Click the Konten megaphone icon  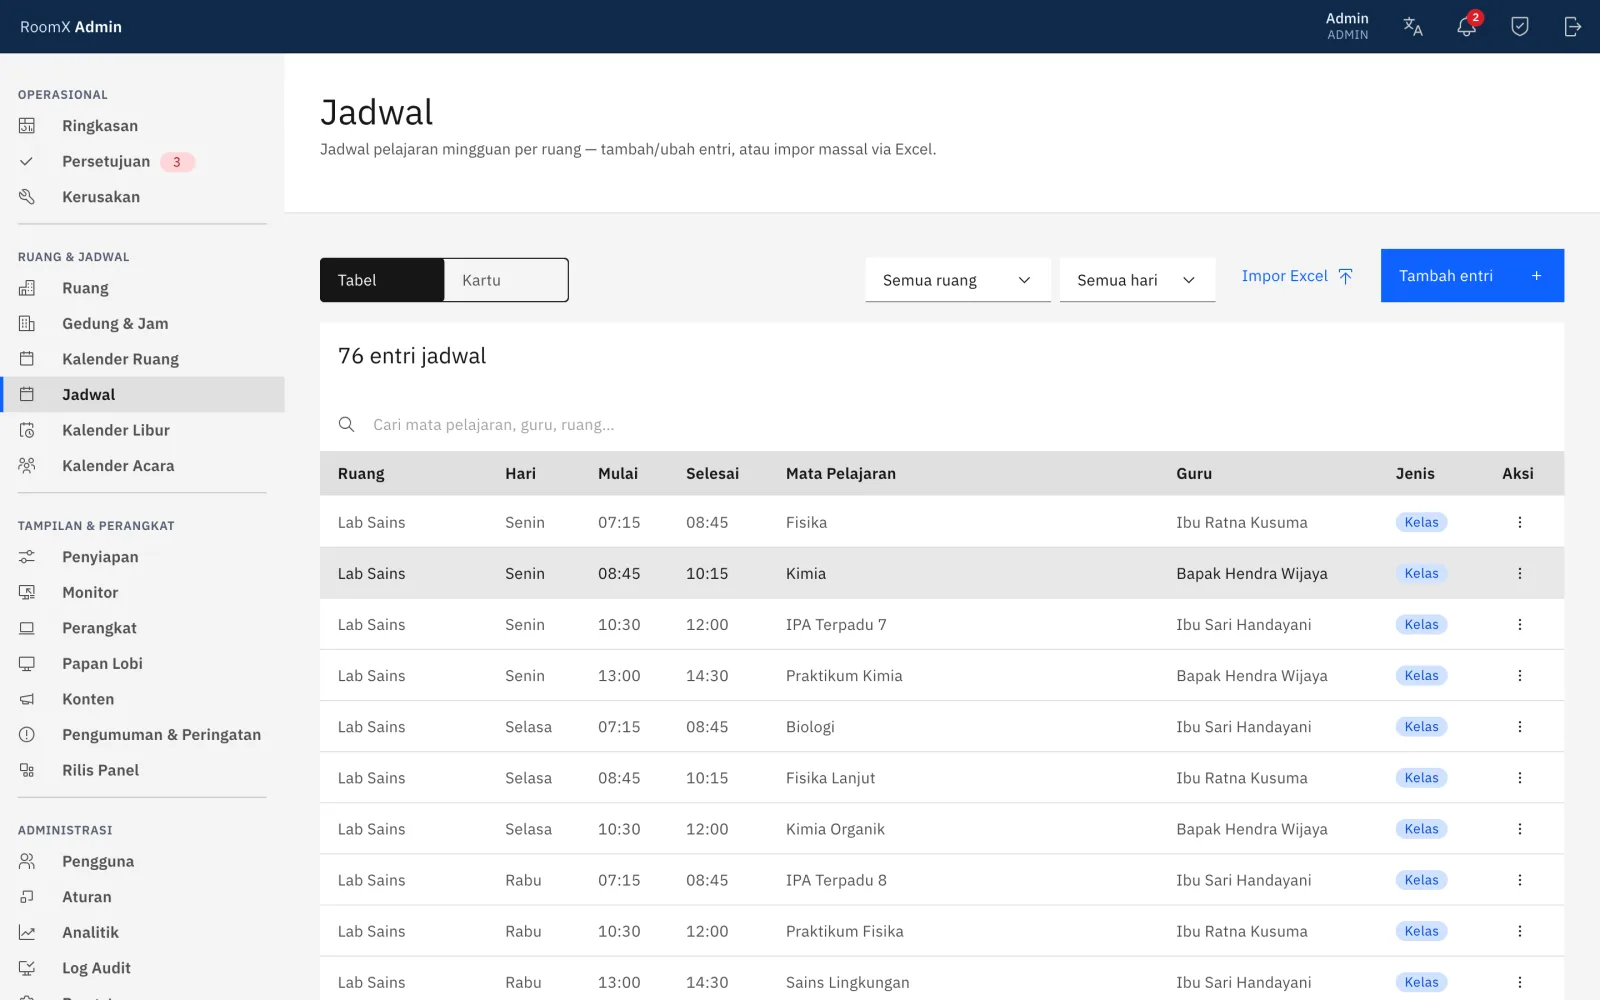point(27,699)
